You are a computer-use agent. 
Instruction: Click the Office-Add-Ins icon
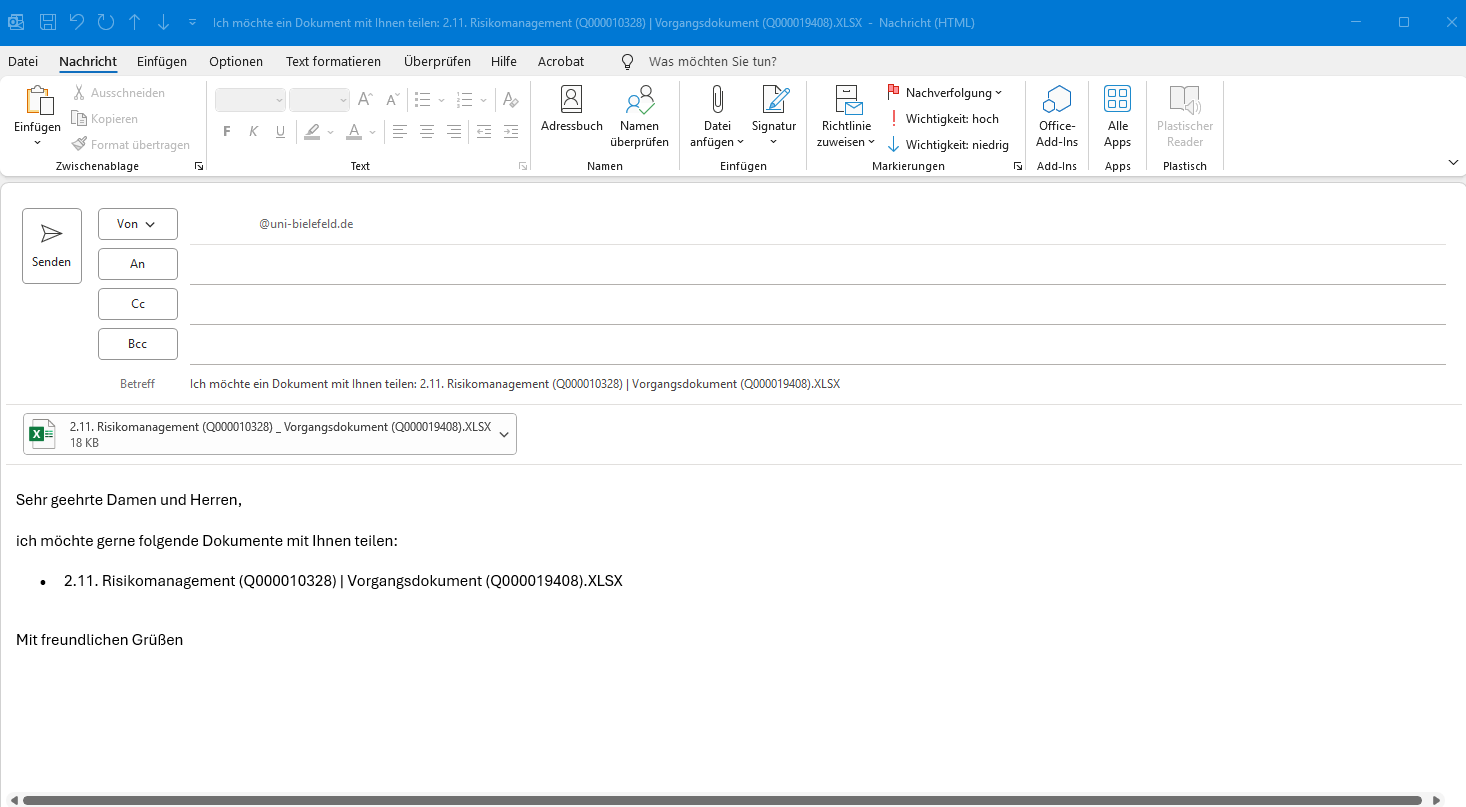(x=1056, y=99)
